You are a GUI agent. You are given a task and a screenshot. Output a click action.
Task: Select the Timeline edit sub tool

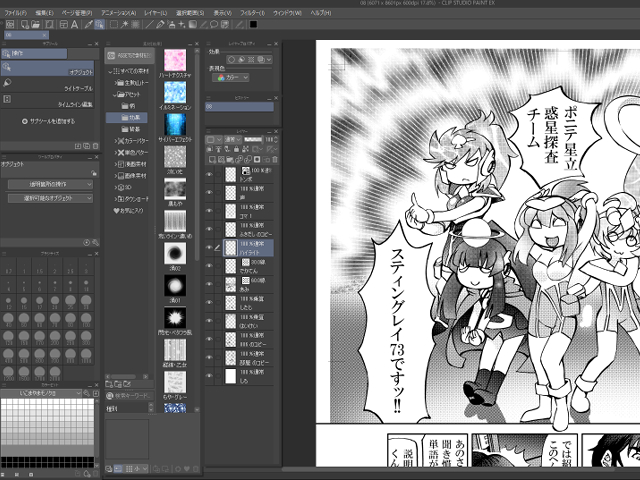(x=70, y=103)
